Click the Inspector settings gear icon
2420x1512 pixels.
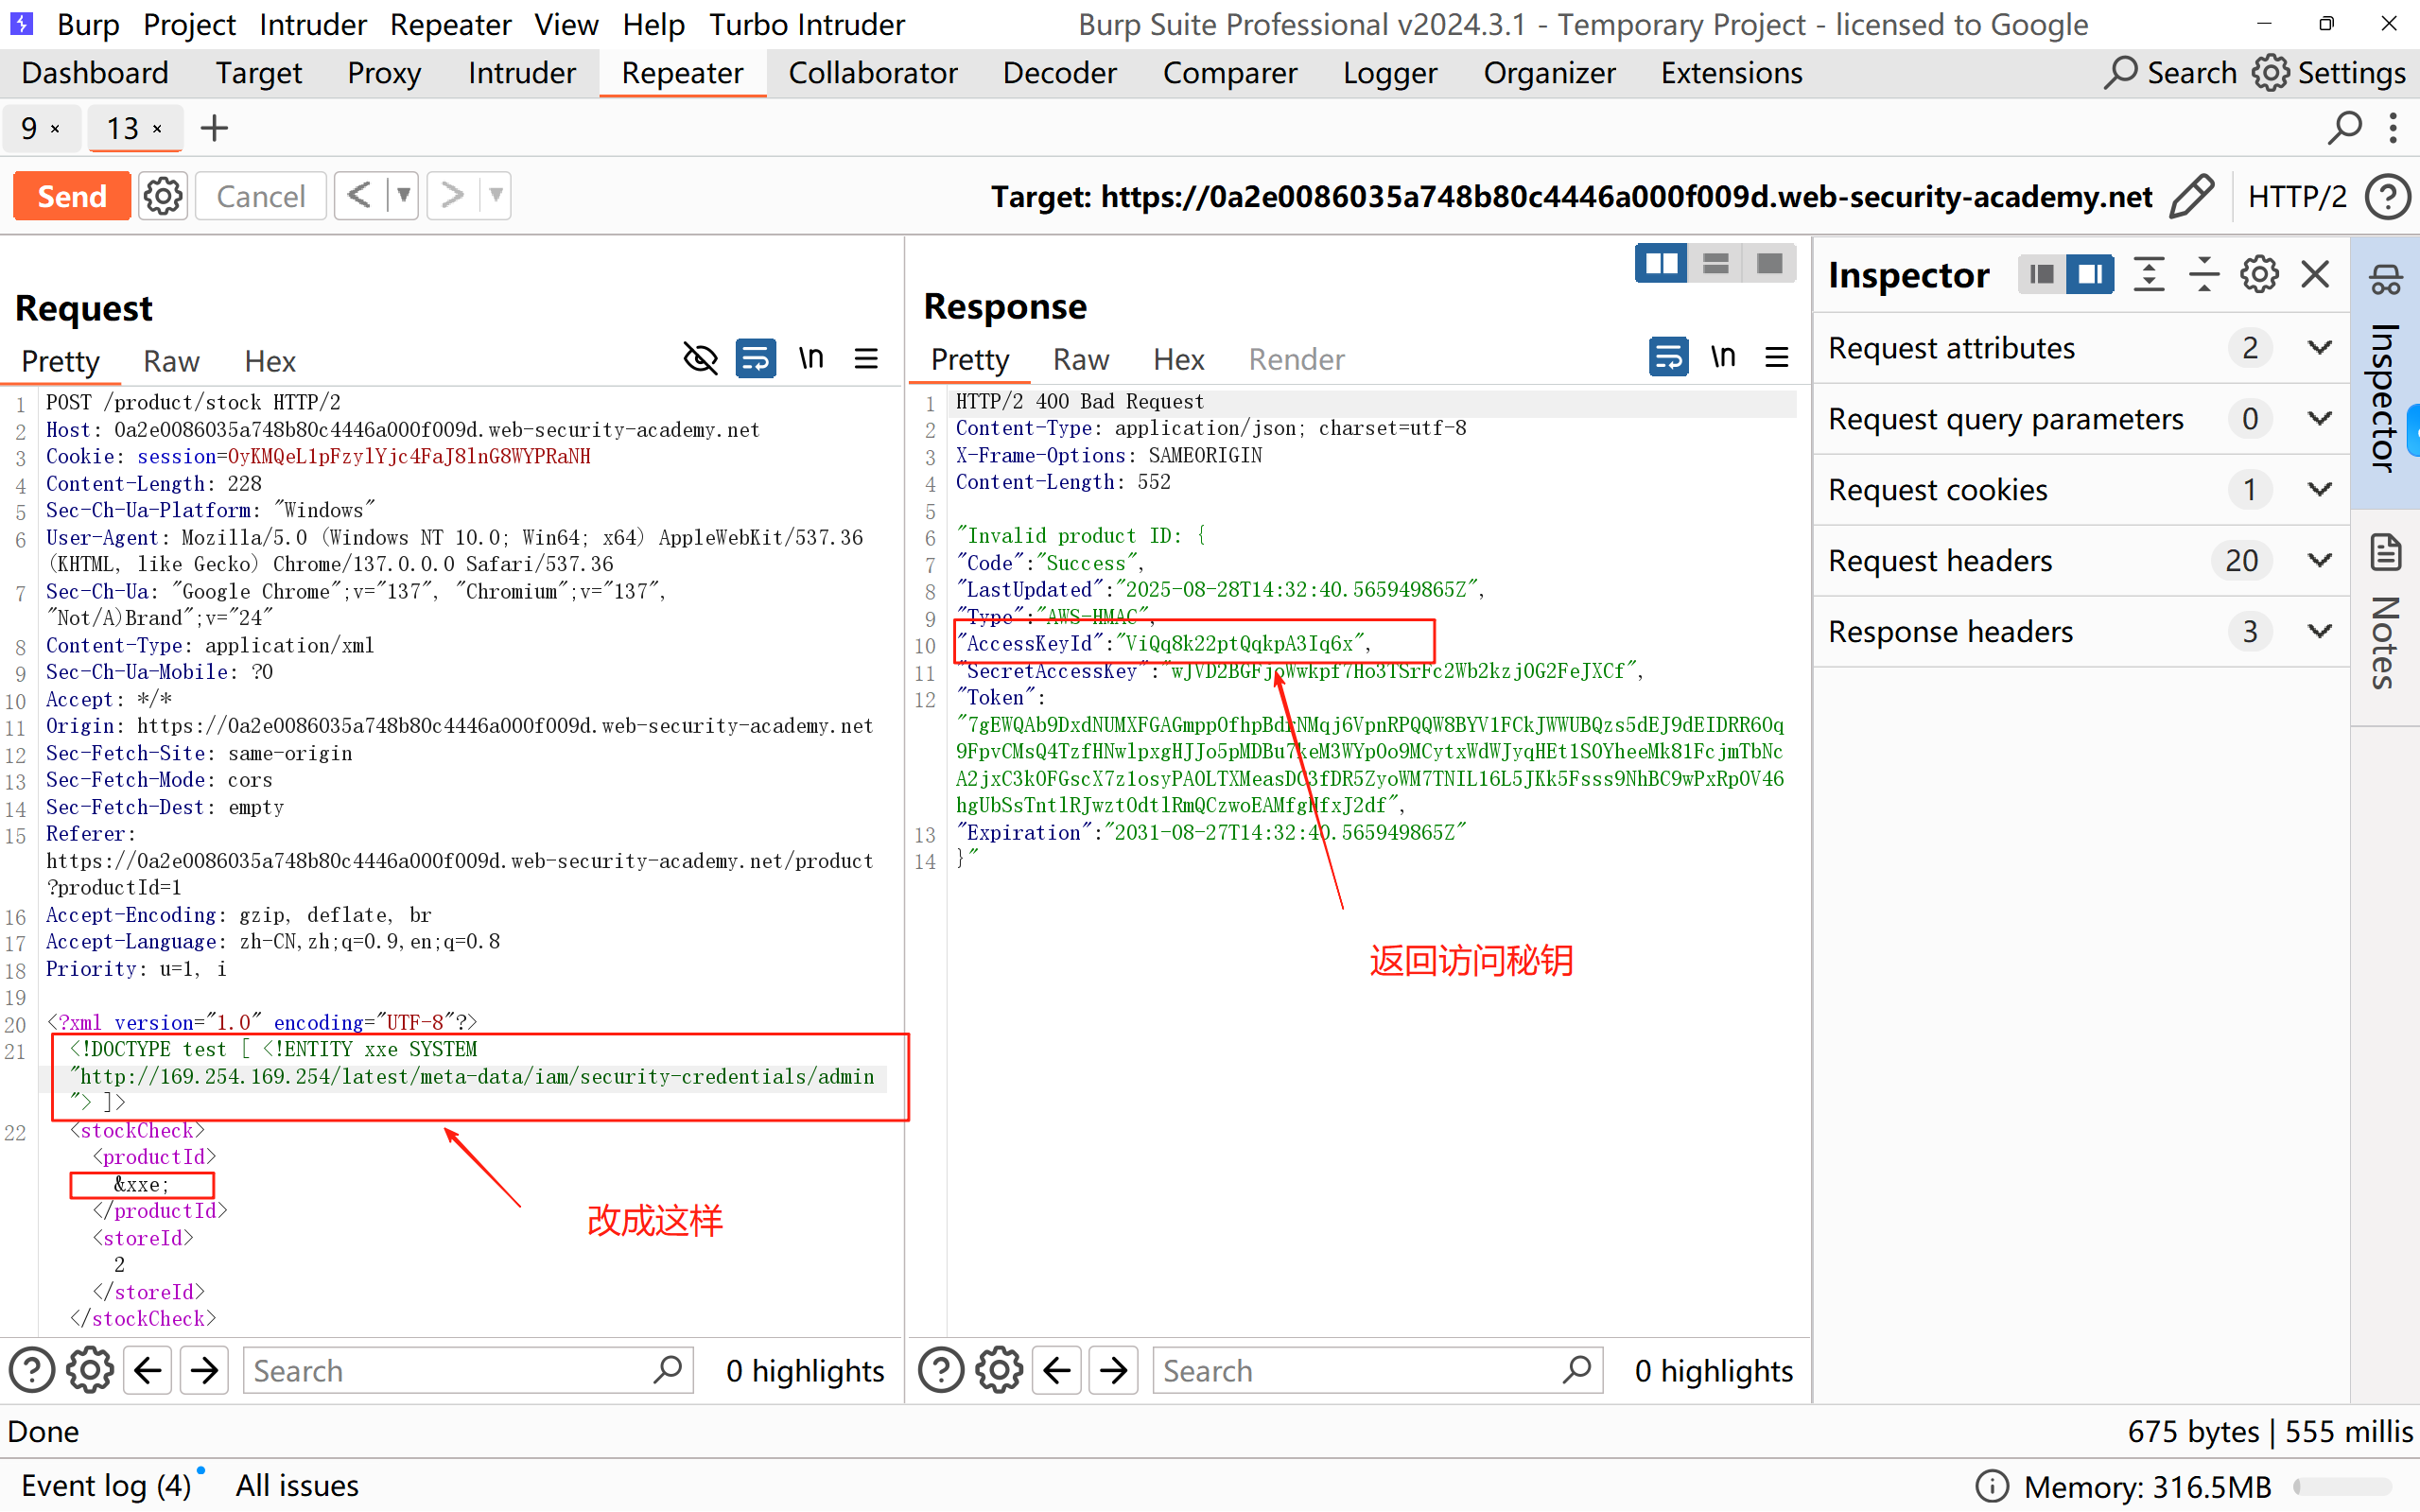point(2258,274)
